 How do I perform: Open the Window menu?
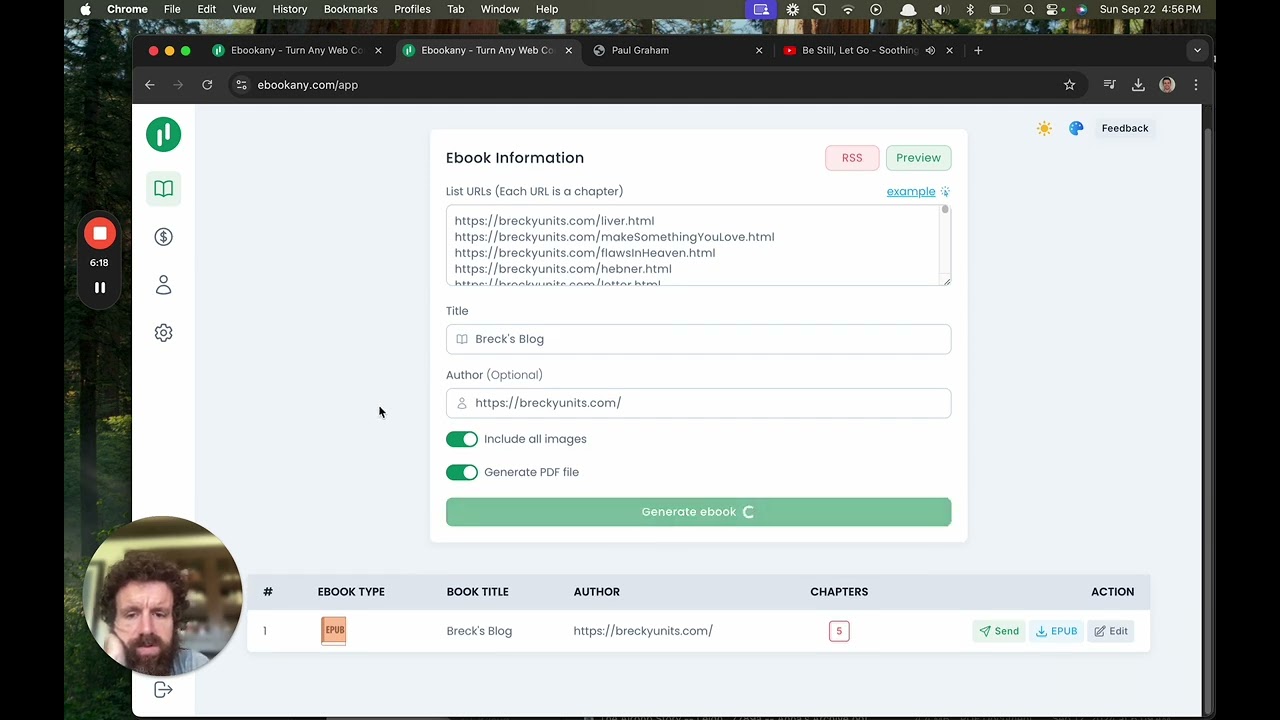point(500,9)
